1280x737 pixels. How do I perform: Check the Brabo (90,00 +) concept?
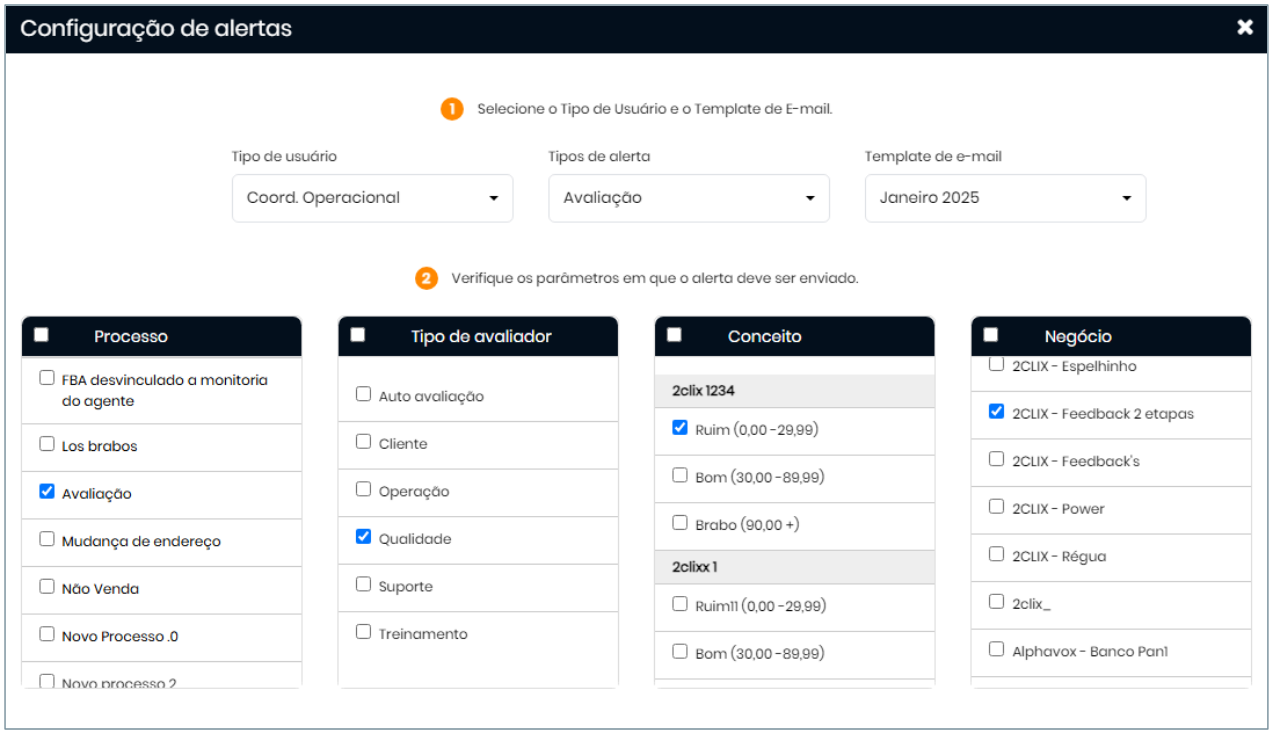[680, 522]
